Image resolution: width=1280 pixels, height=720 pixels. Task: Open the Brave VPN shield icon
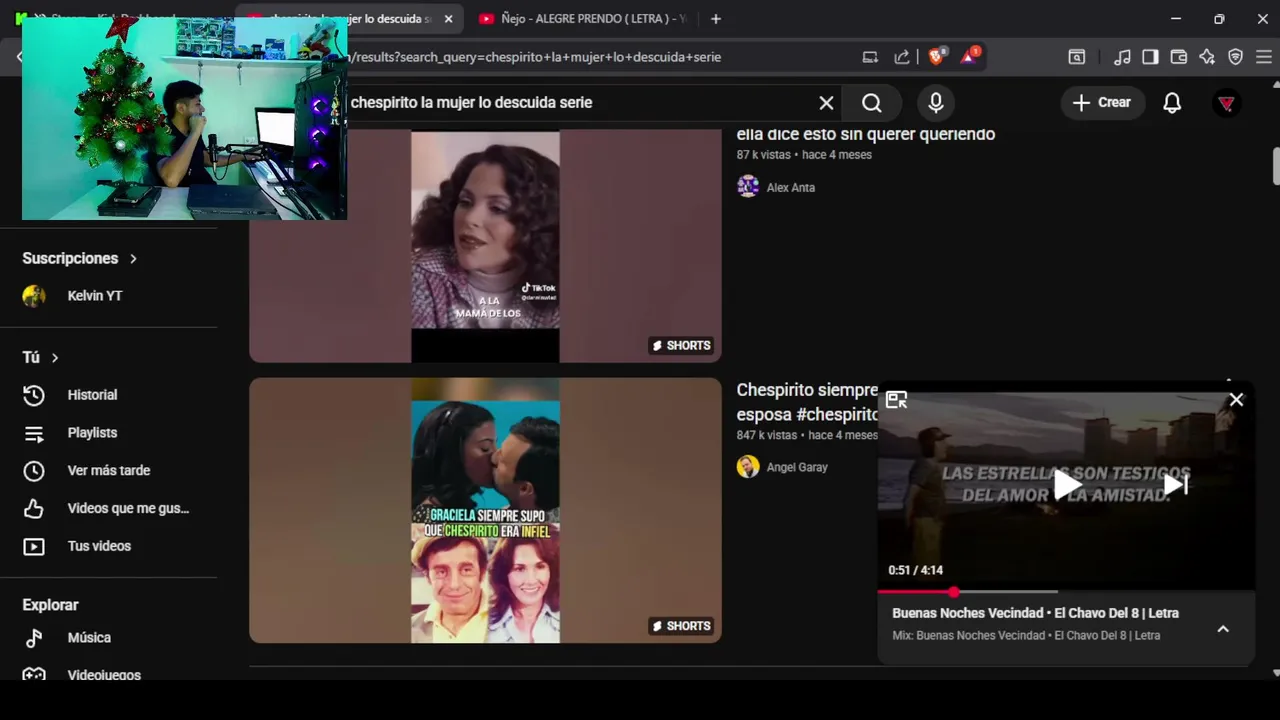point(1236,57)
